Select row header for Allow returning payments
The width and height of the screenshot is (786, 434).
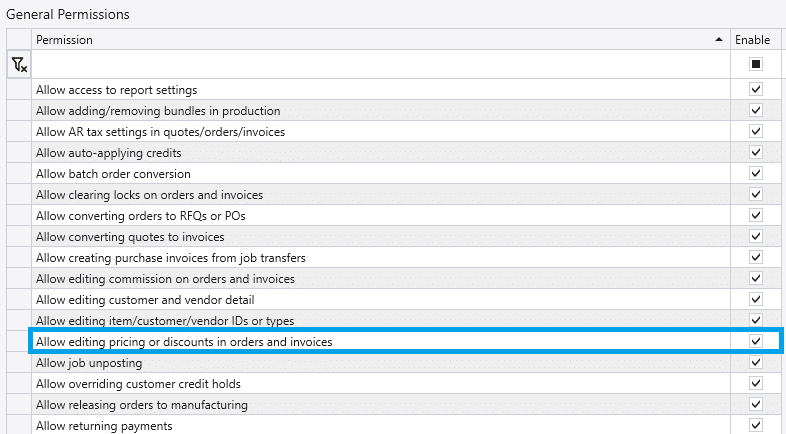coord(19,425)
